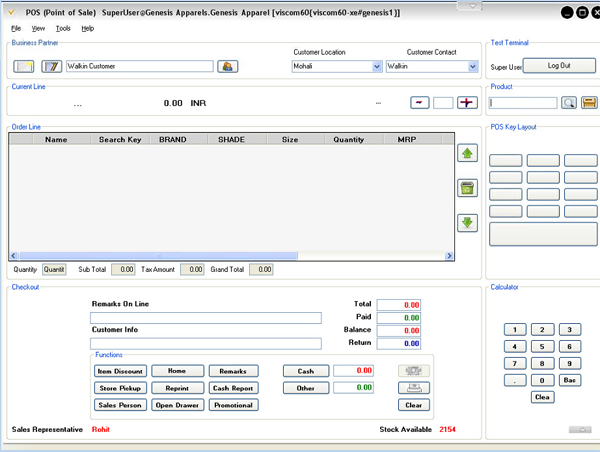This screenshot has width=600, height=452.
Task: Open the Help menu
Action: (x=87, y=28)
